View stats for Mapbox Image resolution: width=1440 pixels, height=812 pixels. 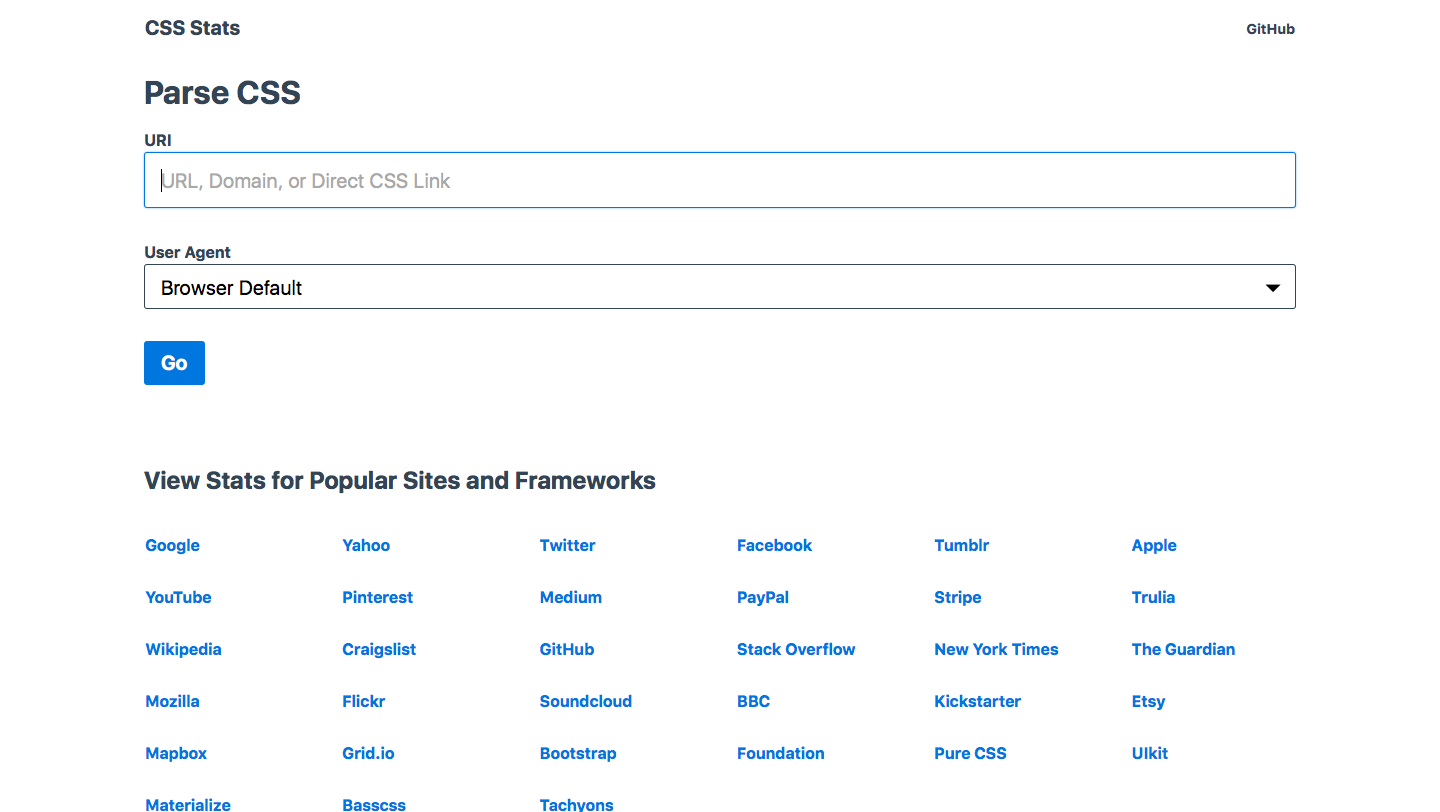click(176, 753)
